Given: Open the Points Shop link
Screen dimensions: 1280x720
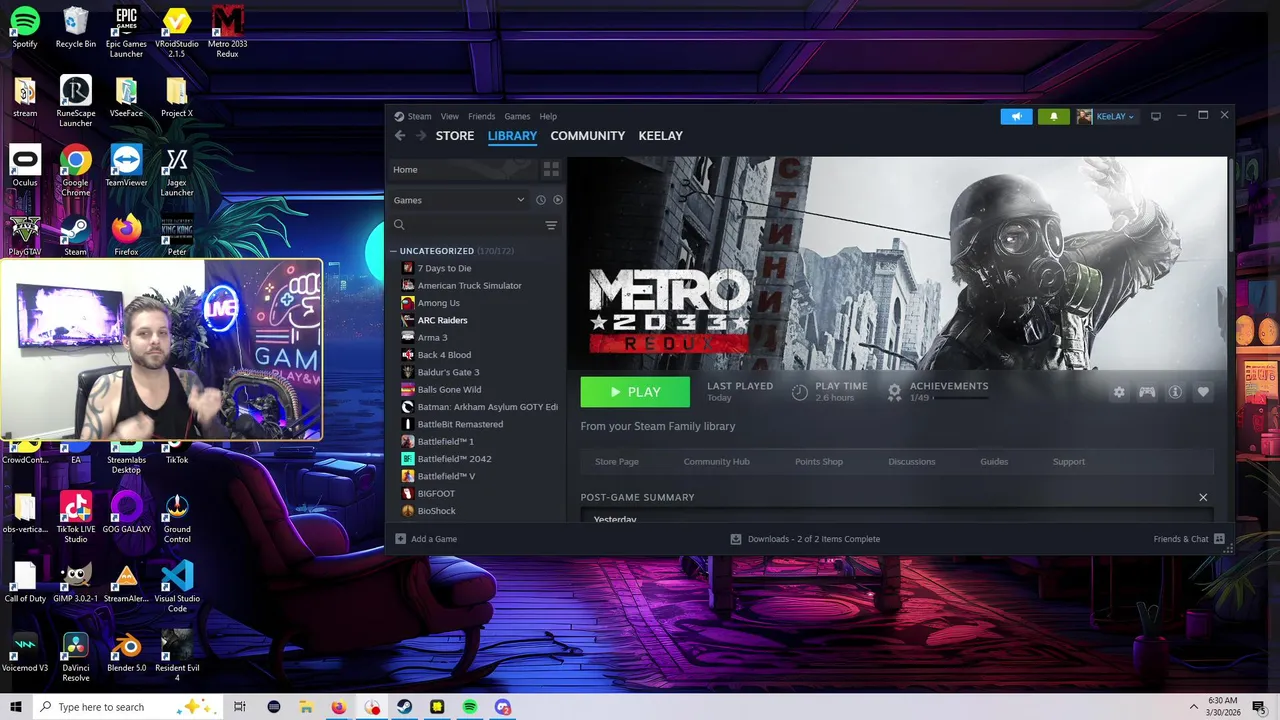Looking at the screenshot, I should click(819, 462).
